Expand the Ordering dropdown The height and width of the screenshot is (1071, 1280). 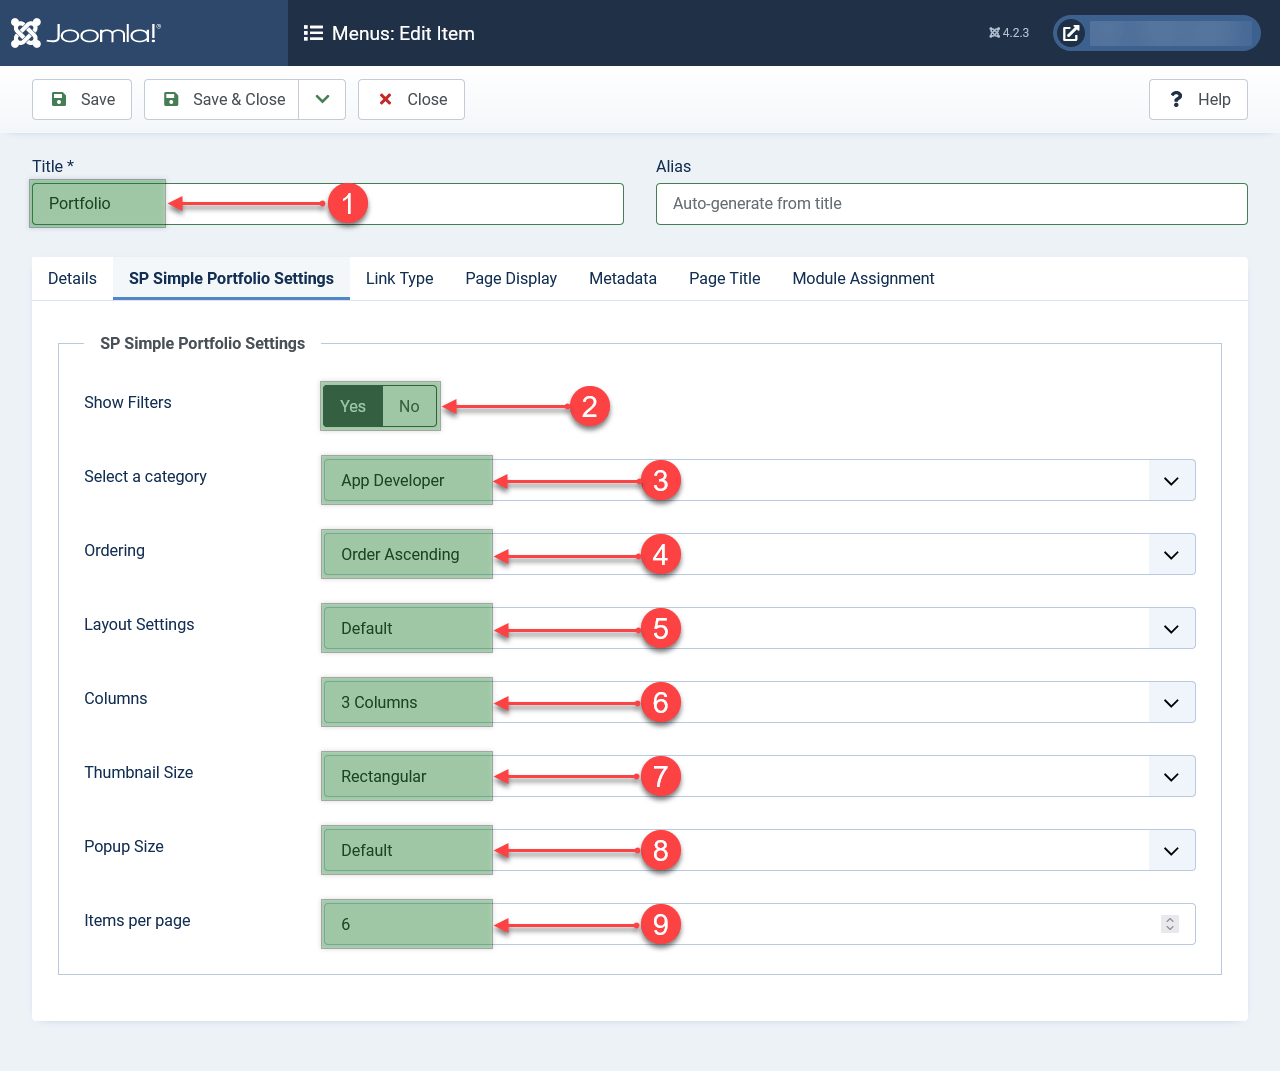pos(1171,555)
